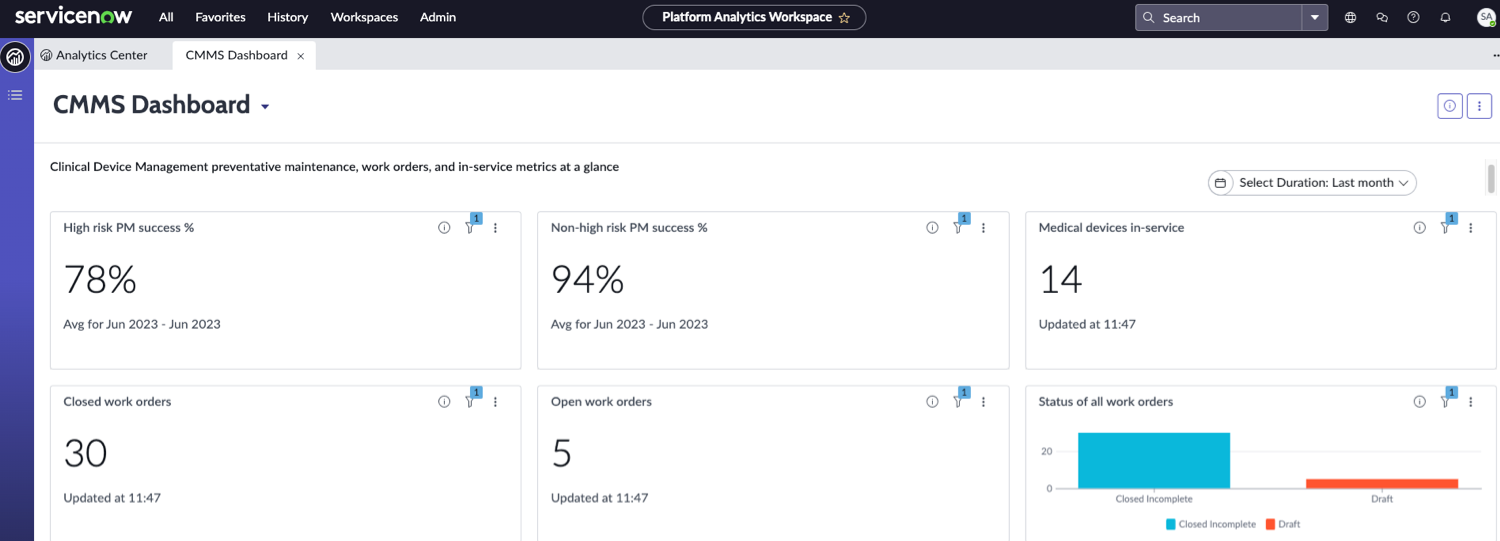Close the CMMS Dashboard tab

(x=300, y=56)
